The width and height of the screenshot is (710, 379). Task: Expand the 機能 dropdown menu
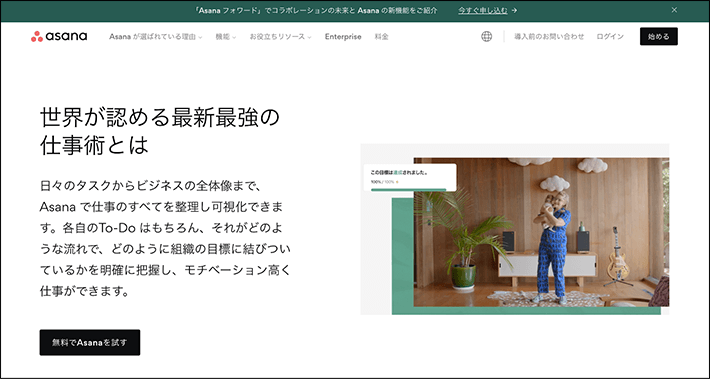point(225,37)
